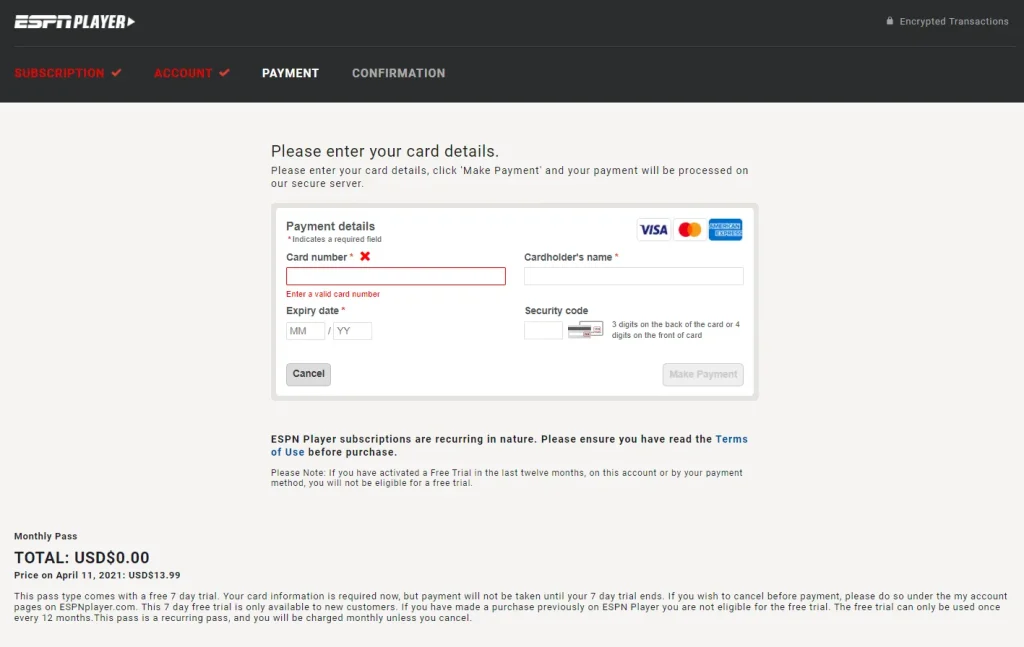Select the Payment step
The width and height of the screenshot is (1024, 647).
click(x=291, y=73)
